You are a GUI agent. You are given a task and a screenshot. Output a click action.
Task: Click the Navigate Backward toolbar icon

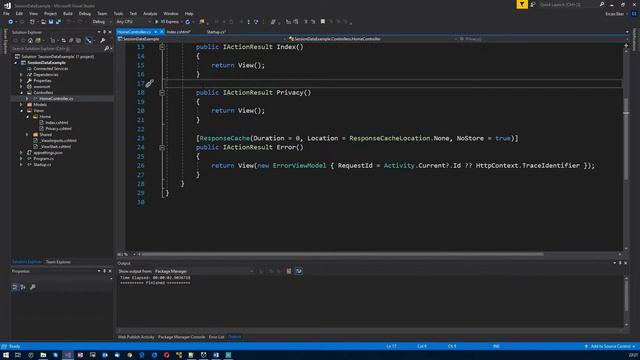tap(11, 22)
